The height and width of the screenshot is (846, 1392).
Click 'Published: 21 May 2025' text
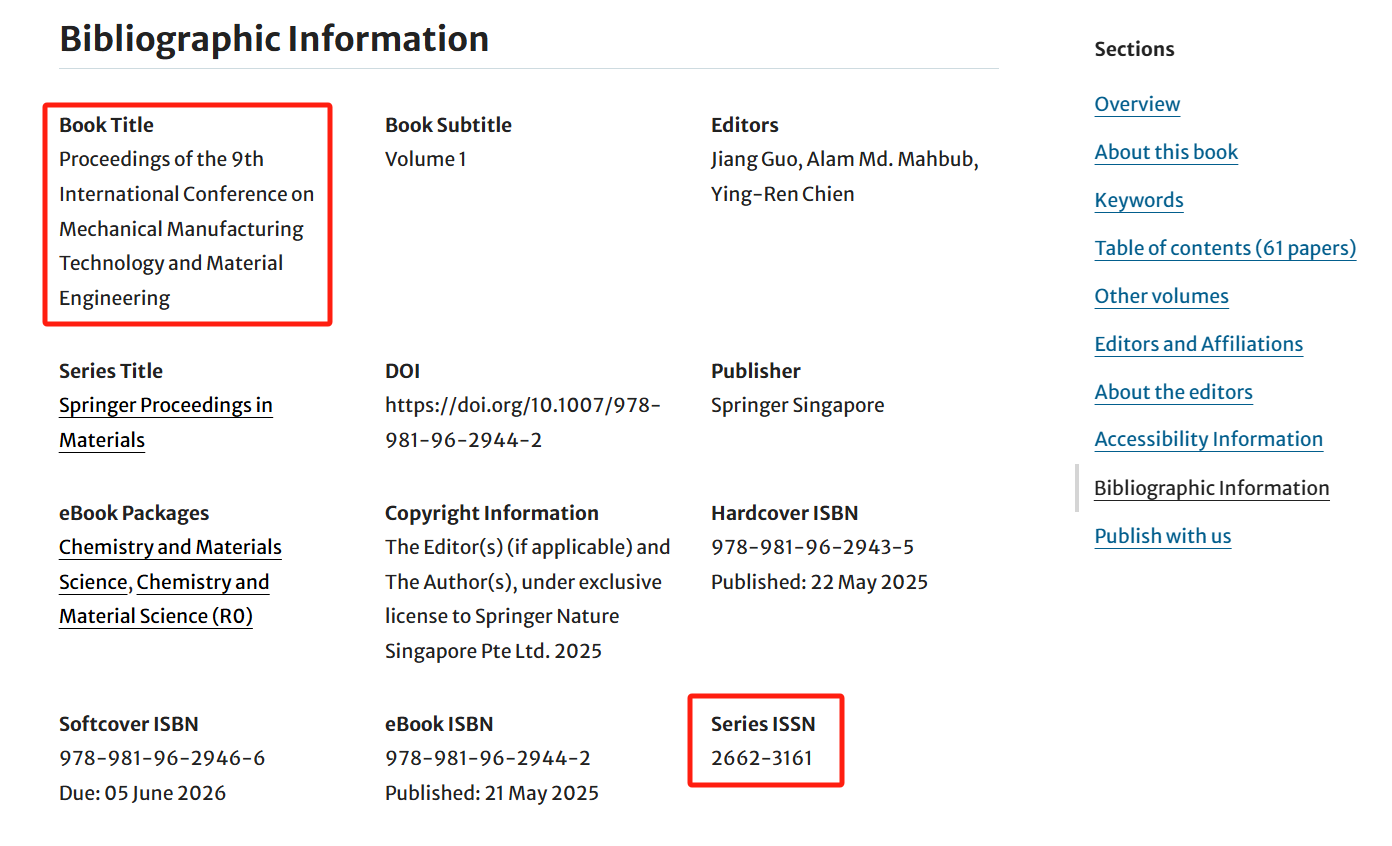click(x=492, y=793)
